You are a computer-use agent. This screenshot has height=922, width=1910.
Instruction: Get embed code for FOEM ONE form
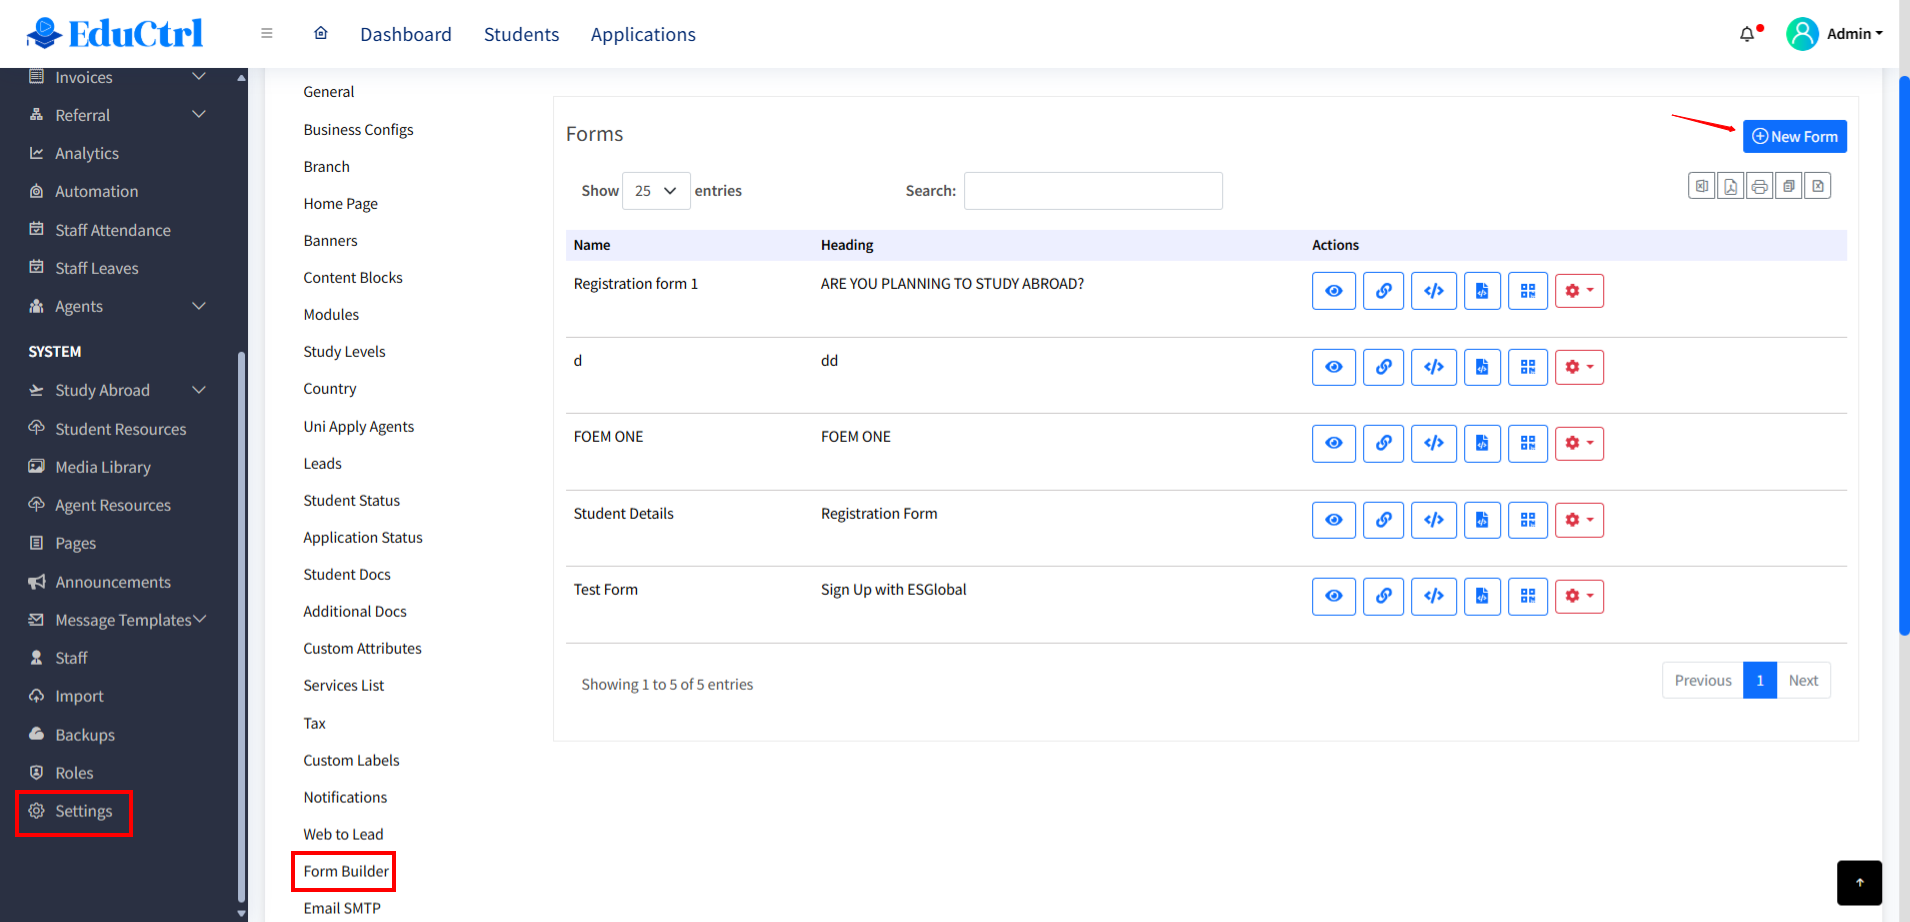click(x=1433, y=443)
